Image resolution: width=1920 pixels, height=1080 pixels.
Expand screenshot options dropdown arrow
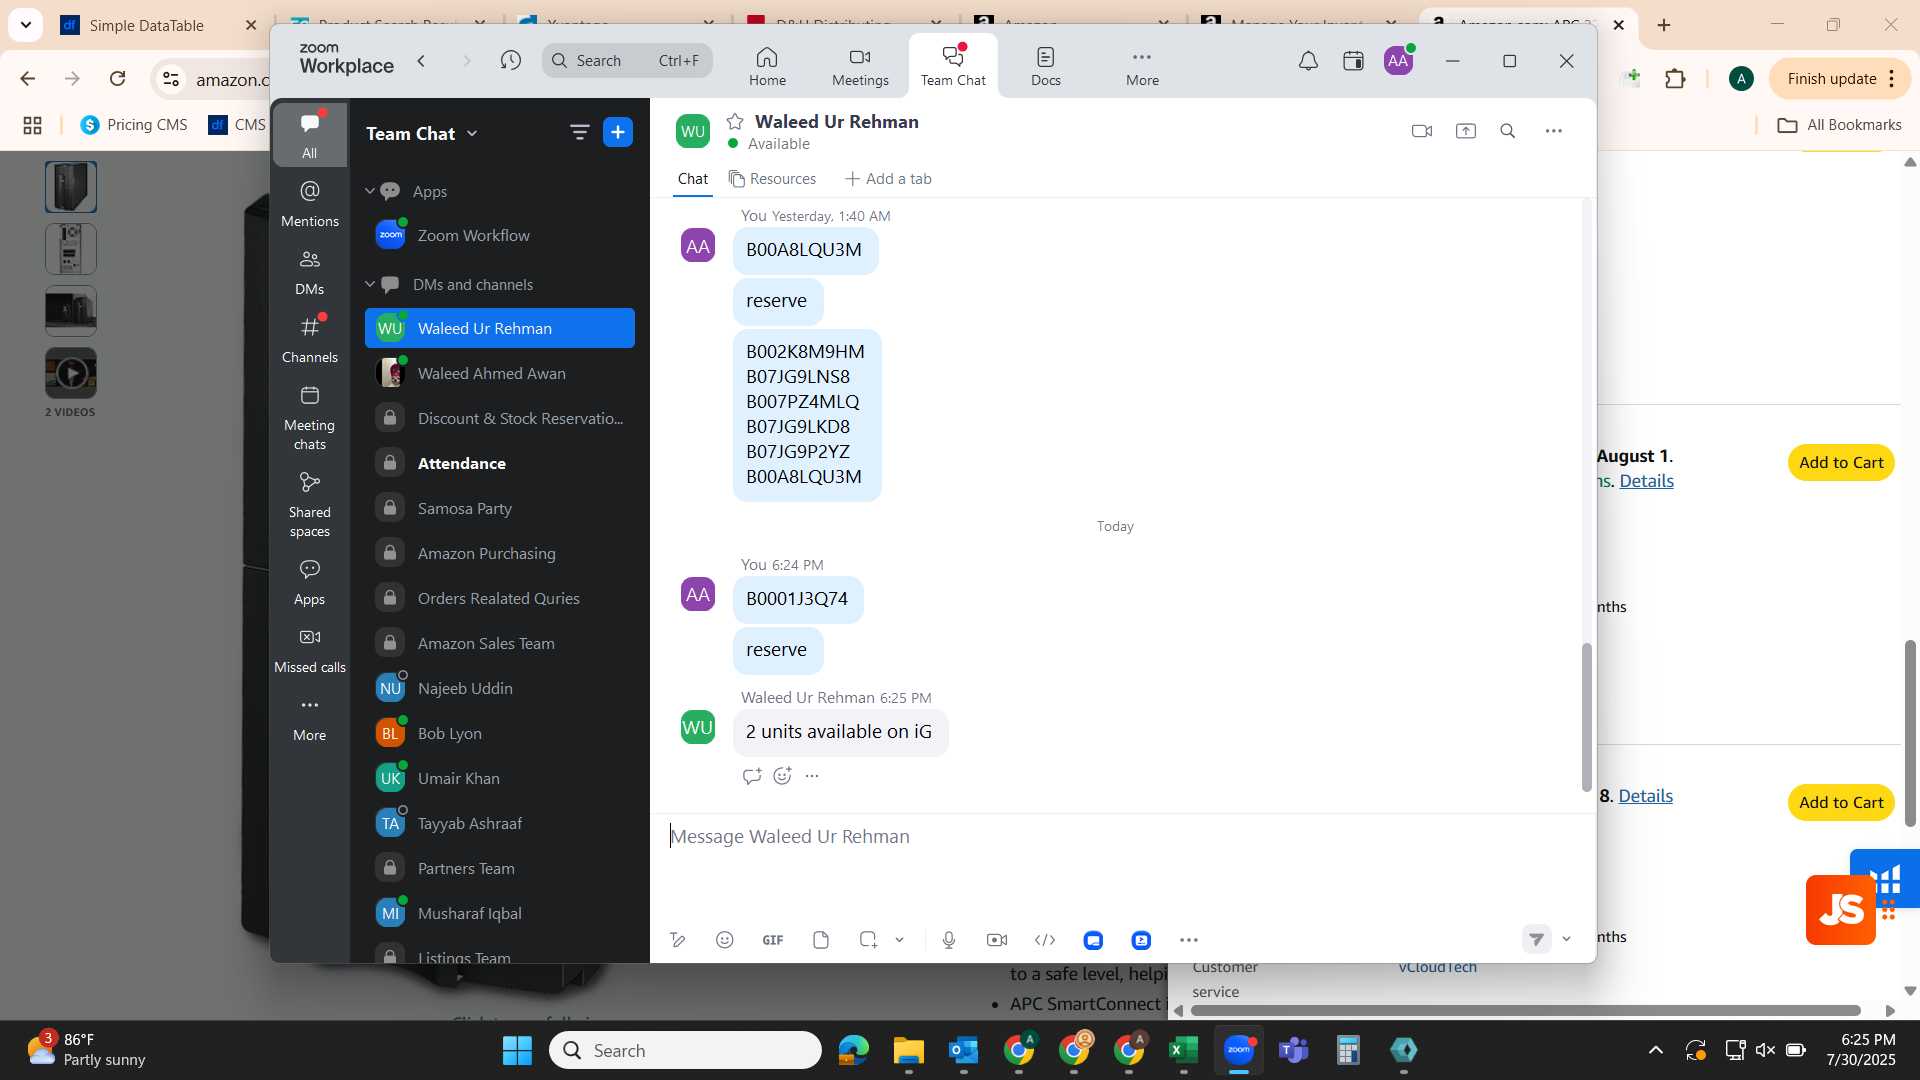point(900,940)
